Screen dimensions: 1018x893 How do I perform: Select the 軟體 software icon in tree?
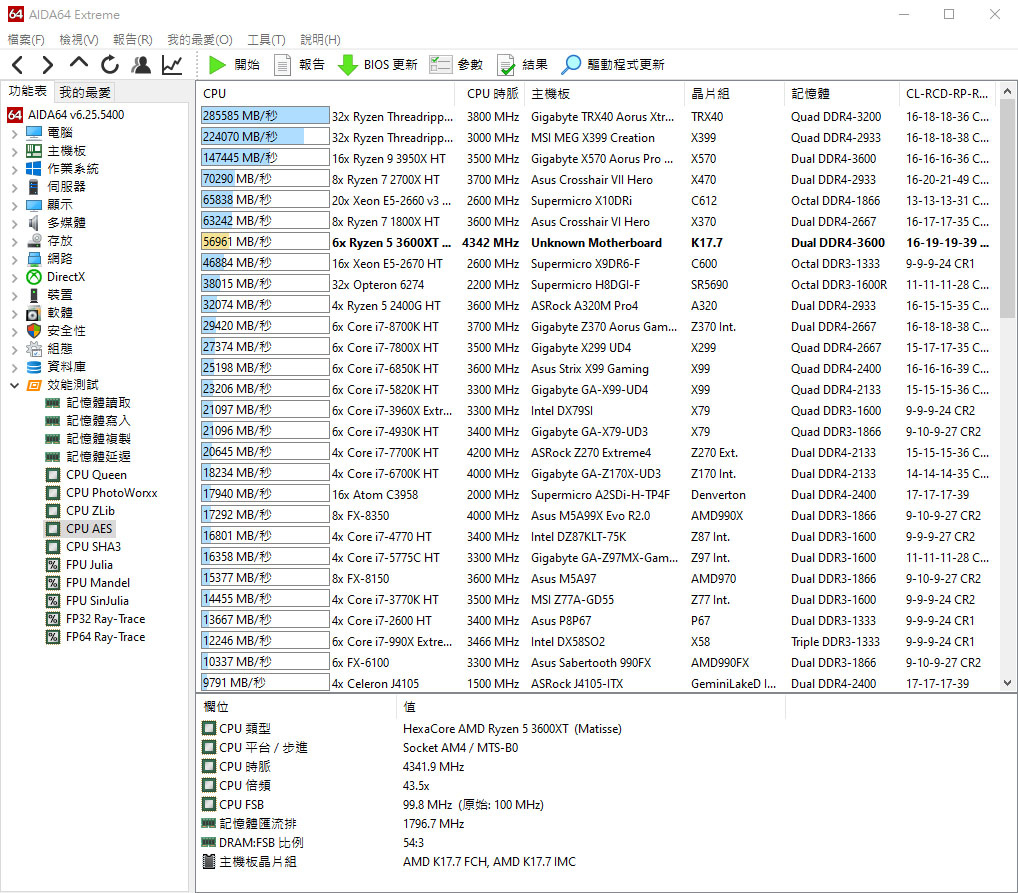point(34,313)
